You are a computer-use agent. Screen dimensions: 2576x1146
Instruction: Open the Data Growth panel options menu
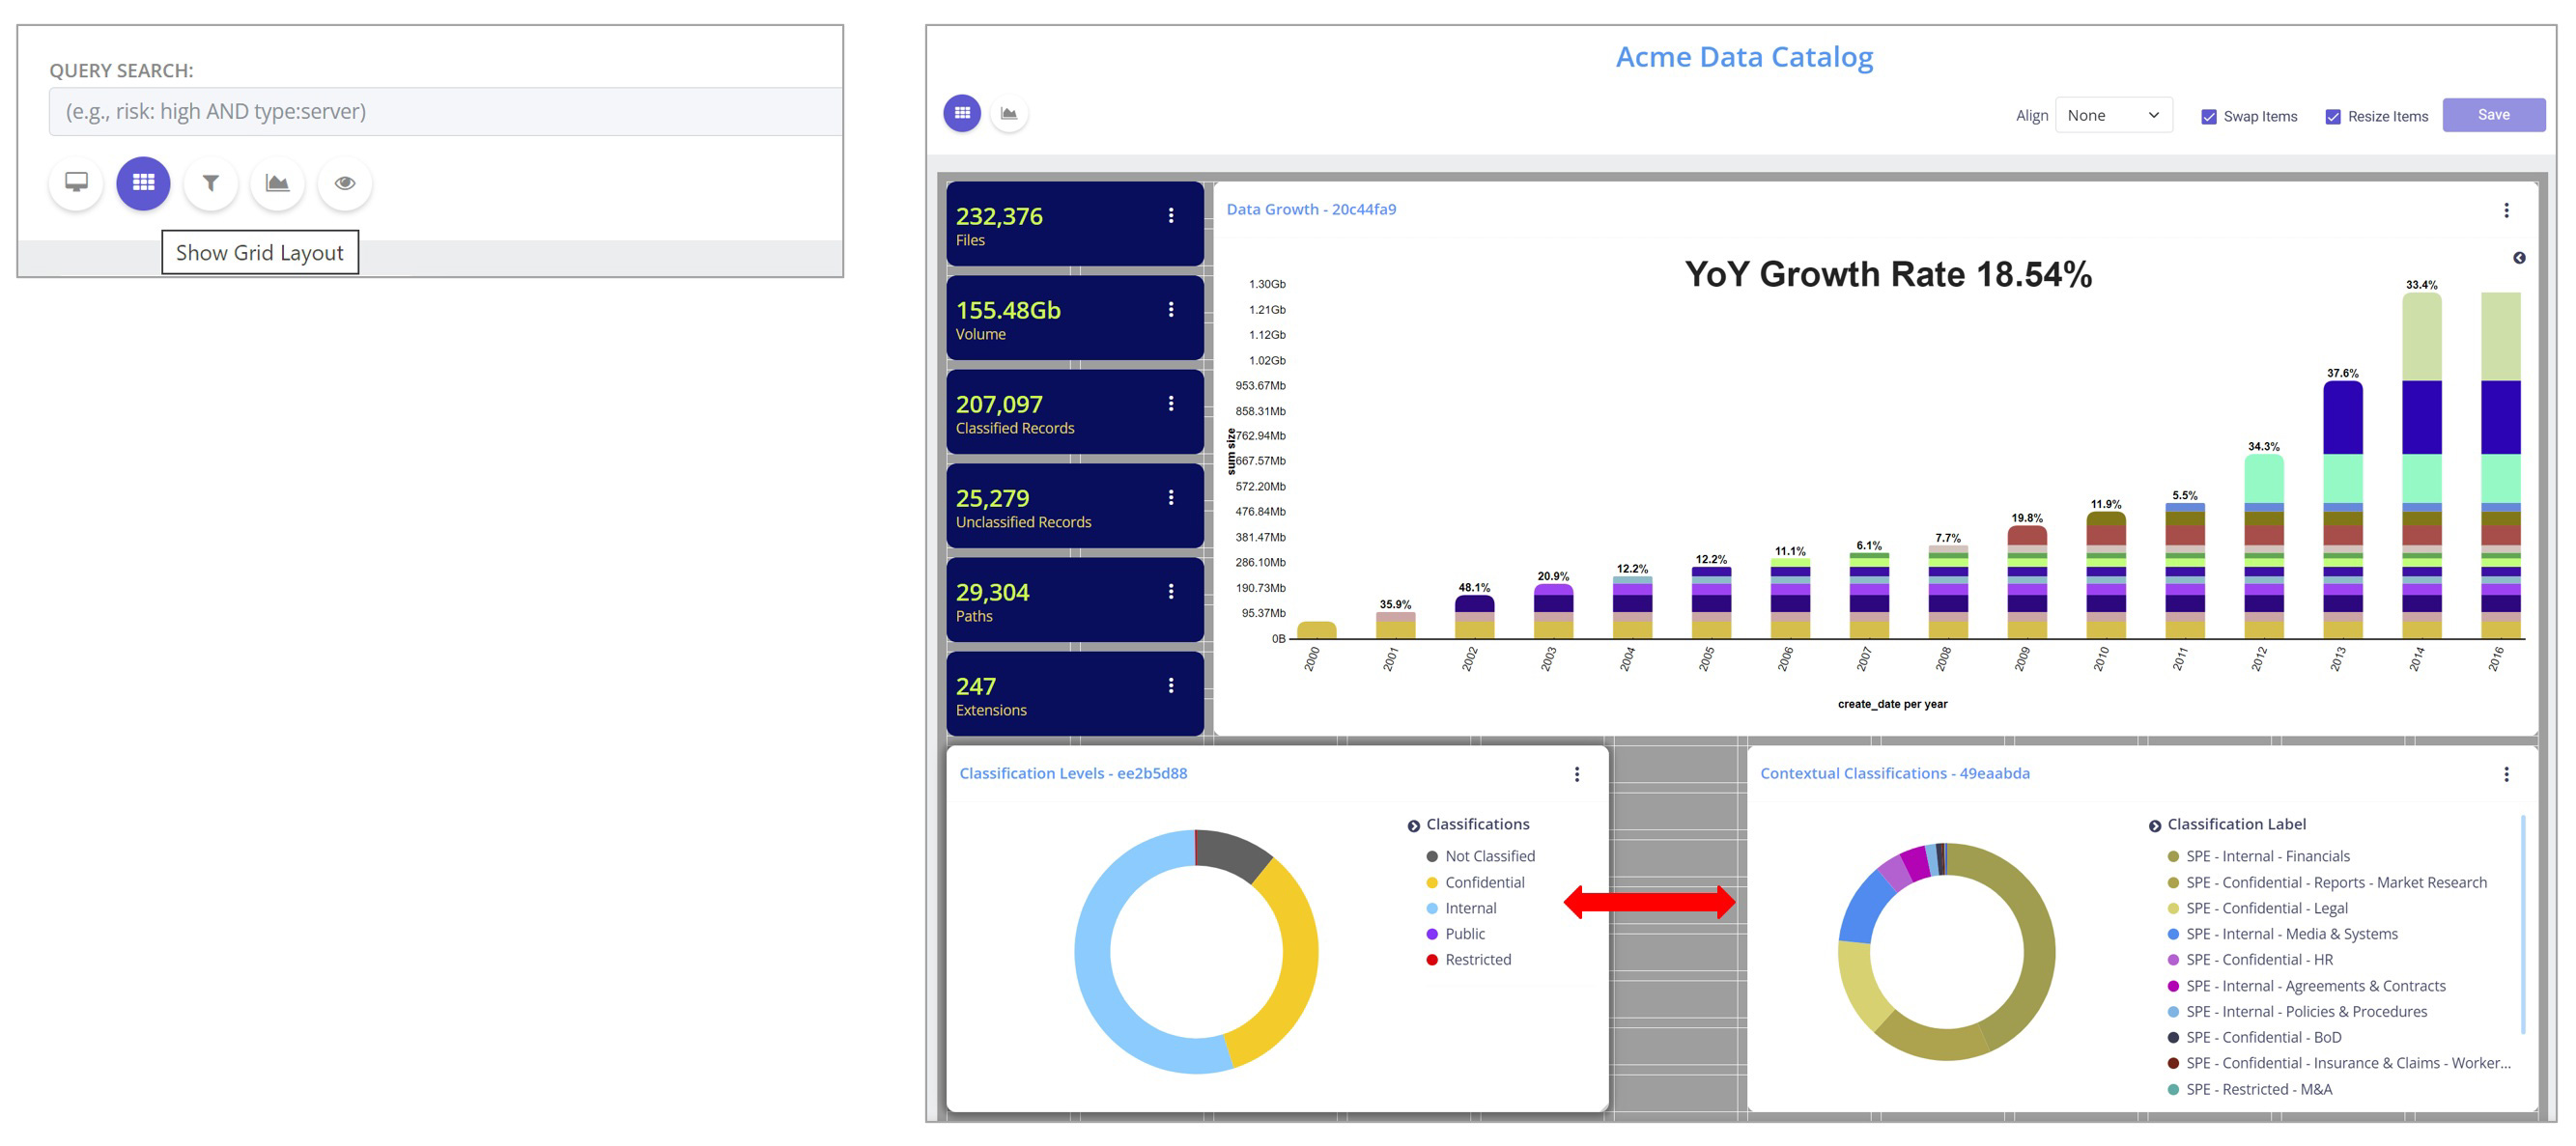coord(2506,210)
